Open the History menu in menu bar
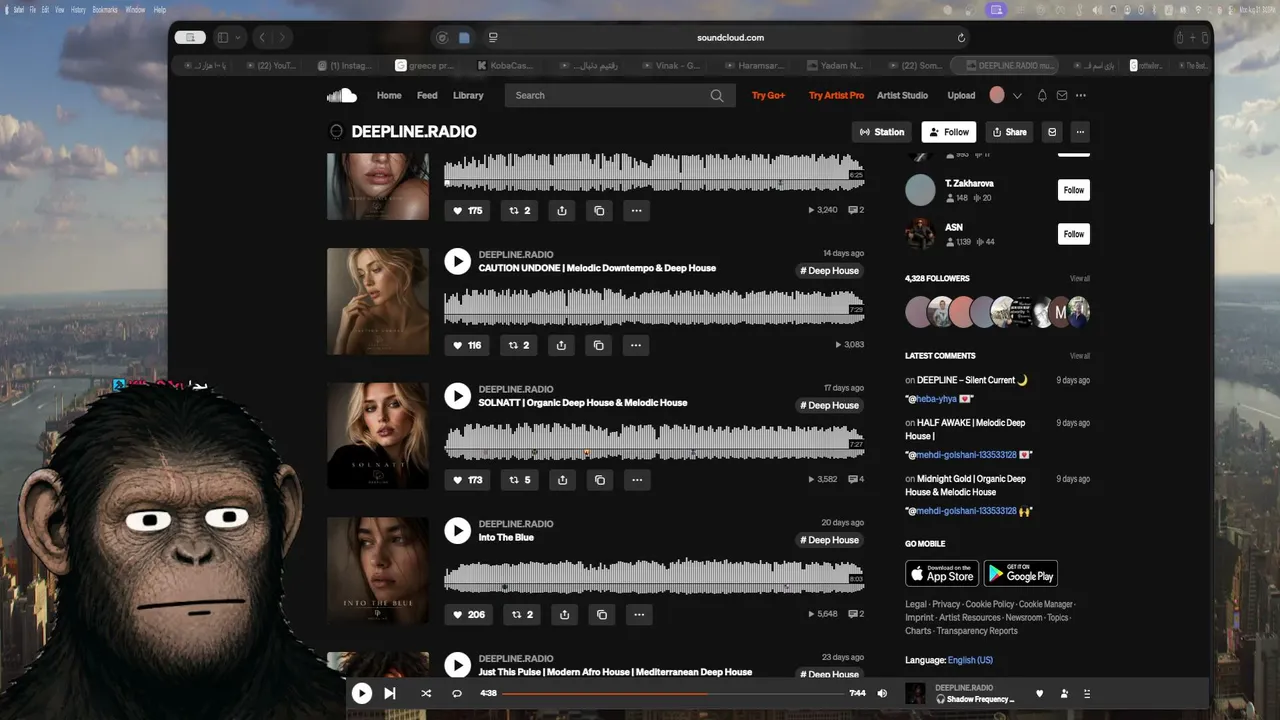The height and width of the screenshot is (720, 1280). pyautogui.click(x=78, y=9)
